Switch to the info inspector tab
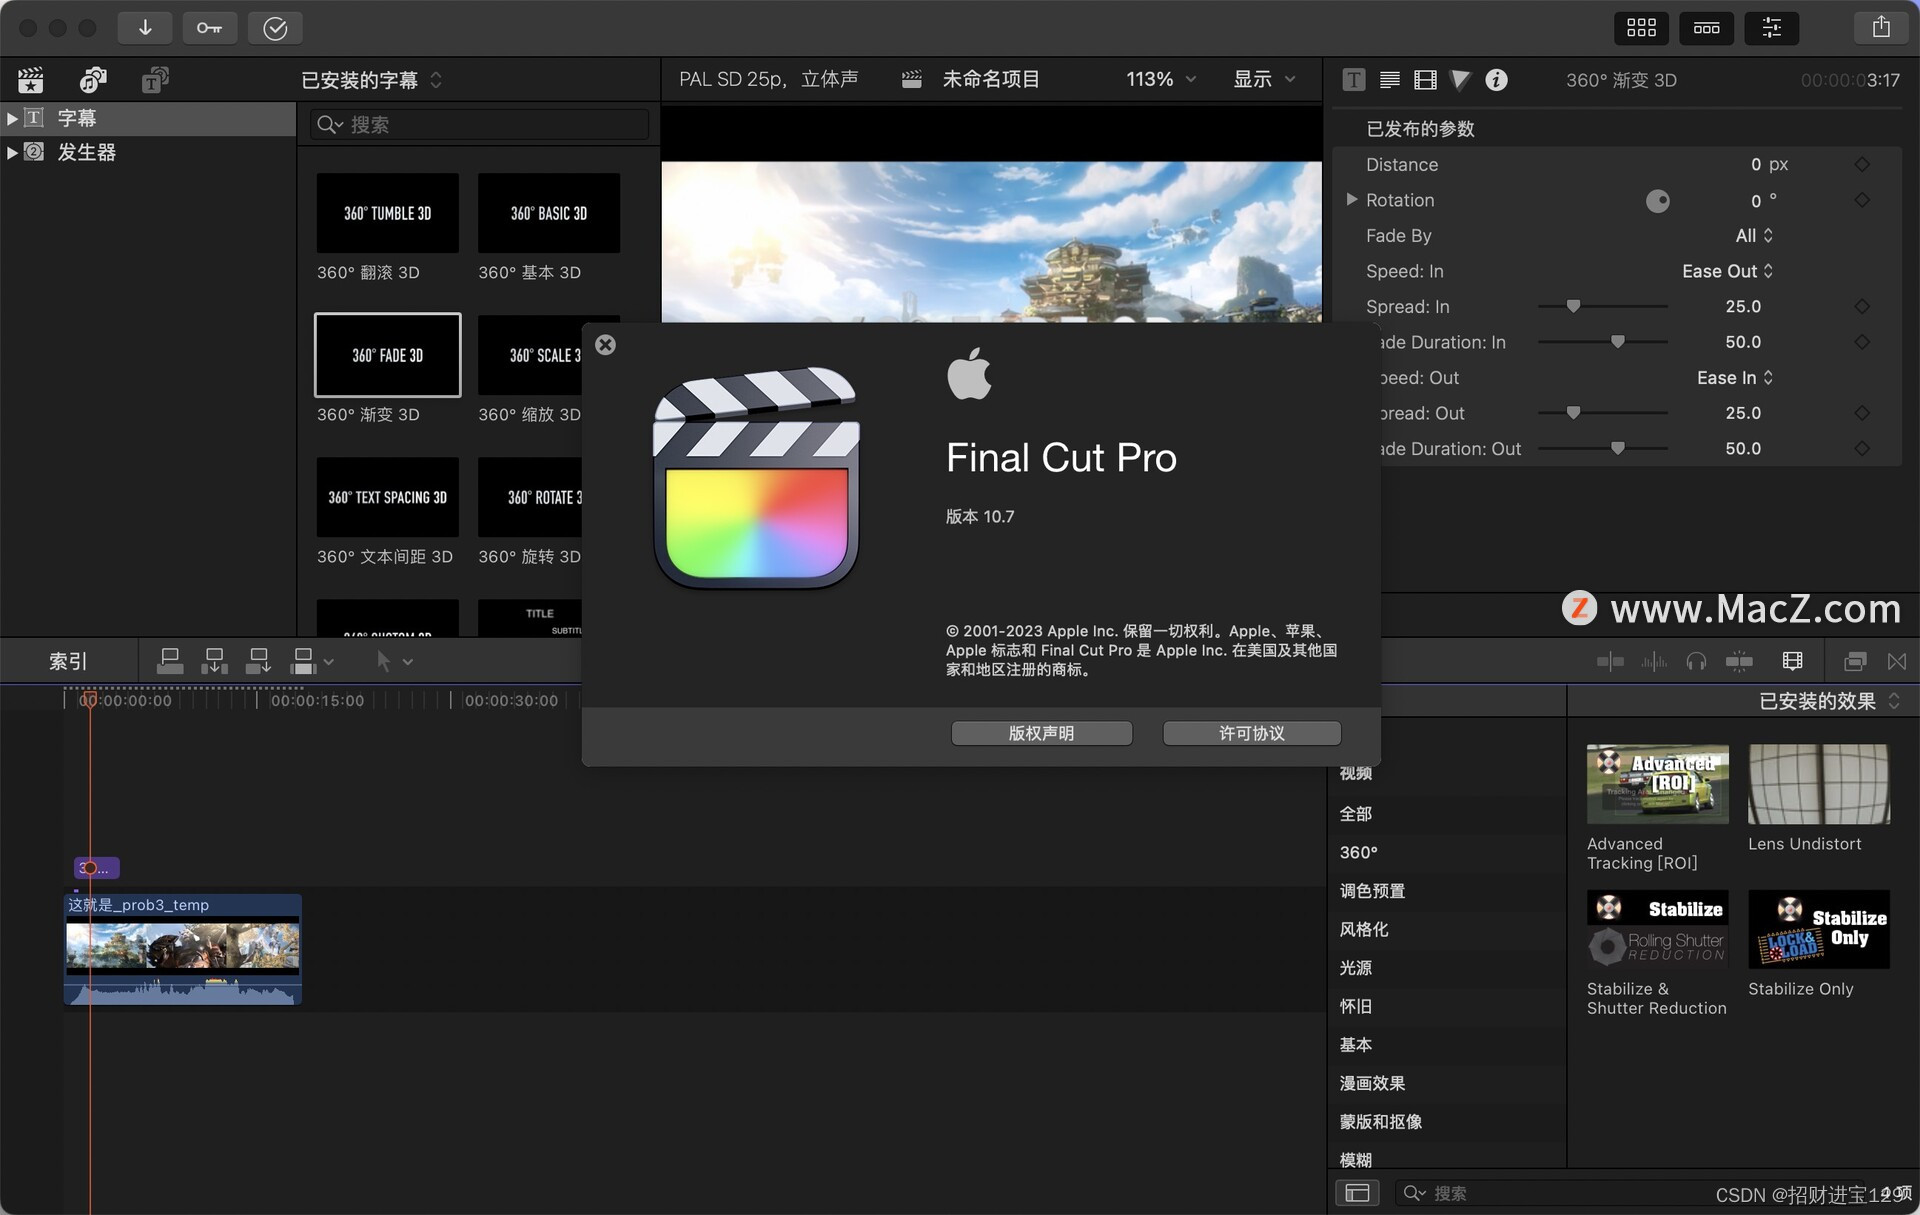The image size is (1920, 1215). [x=1496, y=80]
